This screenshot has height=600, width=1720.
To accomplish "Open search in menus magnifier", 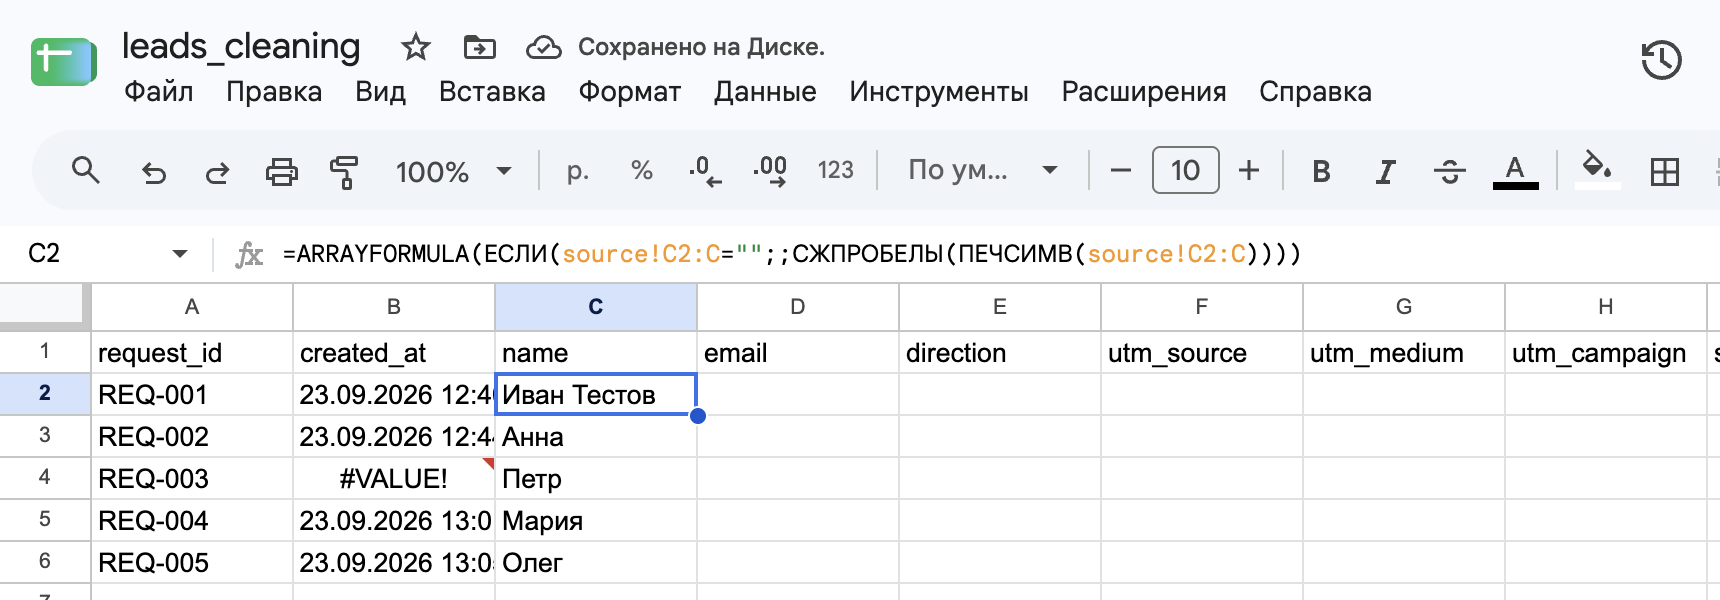I will (86, 171).
